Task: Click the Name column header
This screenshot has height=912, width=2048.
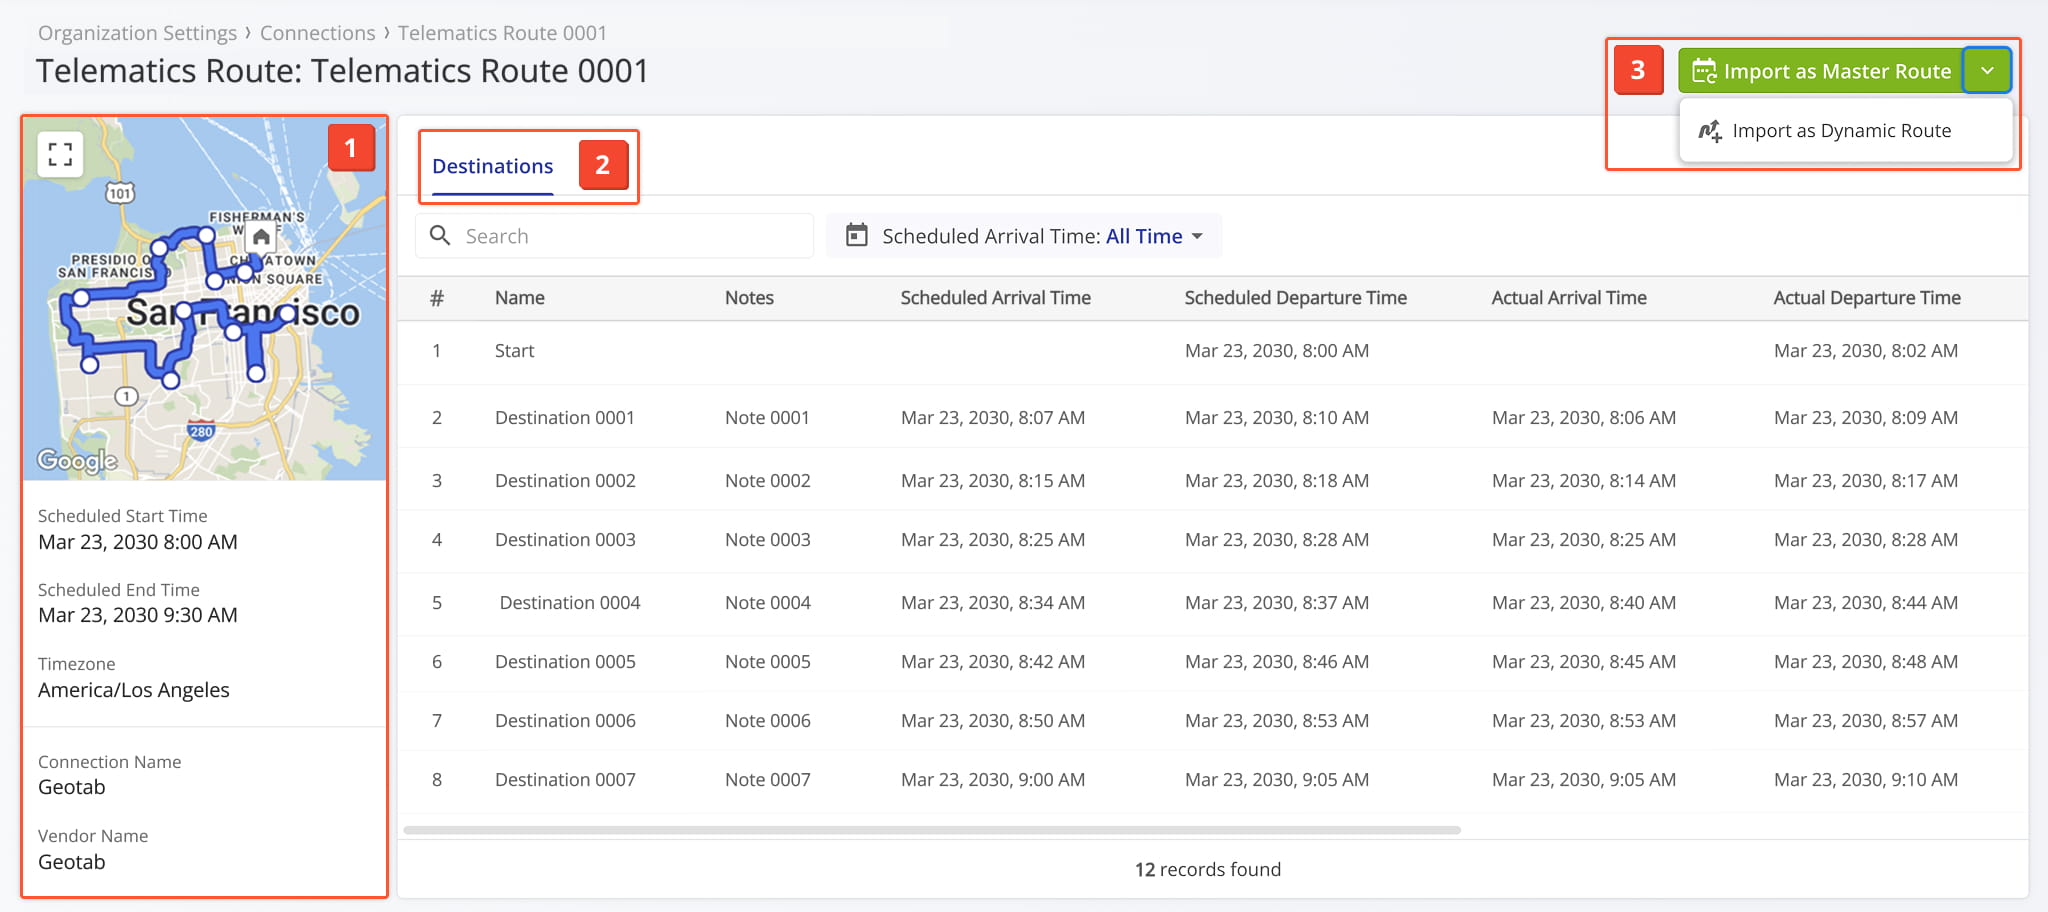Action: pos(519,298)
